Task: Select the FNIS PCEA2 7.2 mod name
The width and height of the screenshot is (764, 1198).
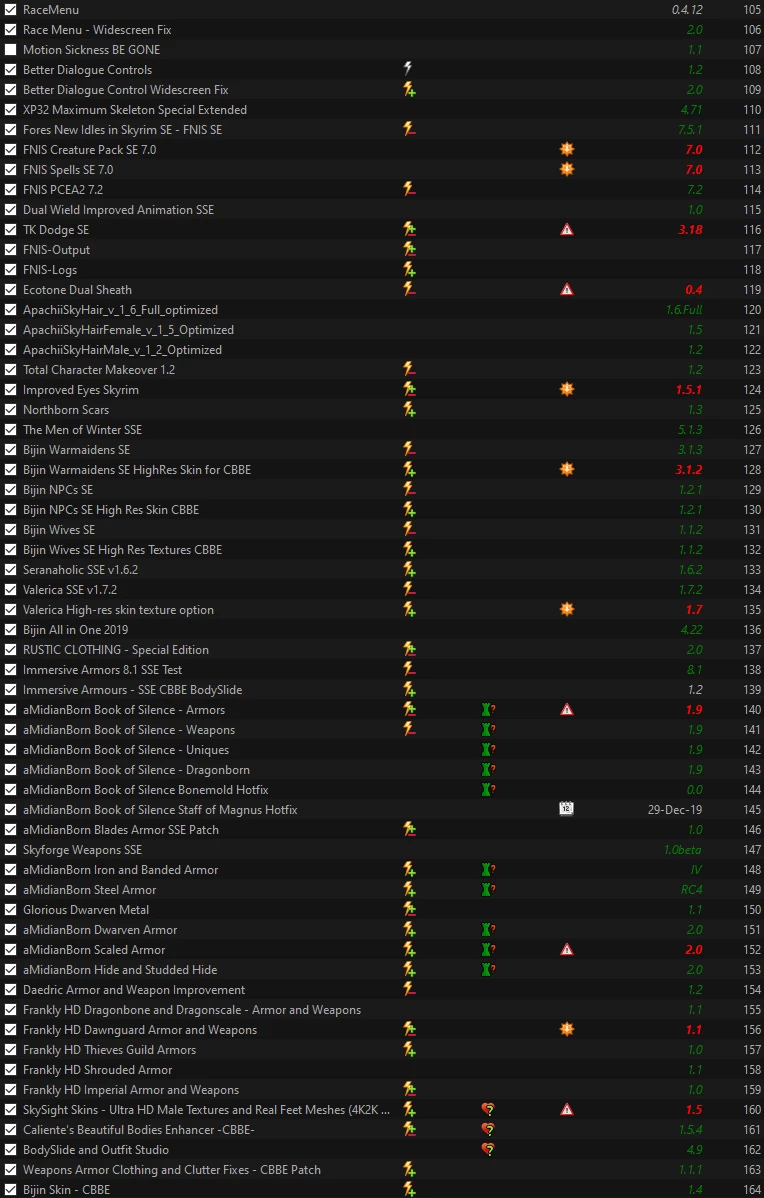Action: tap(63, 189)
